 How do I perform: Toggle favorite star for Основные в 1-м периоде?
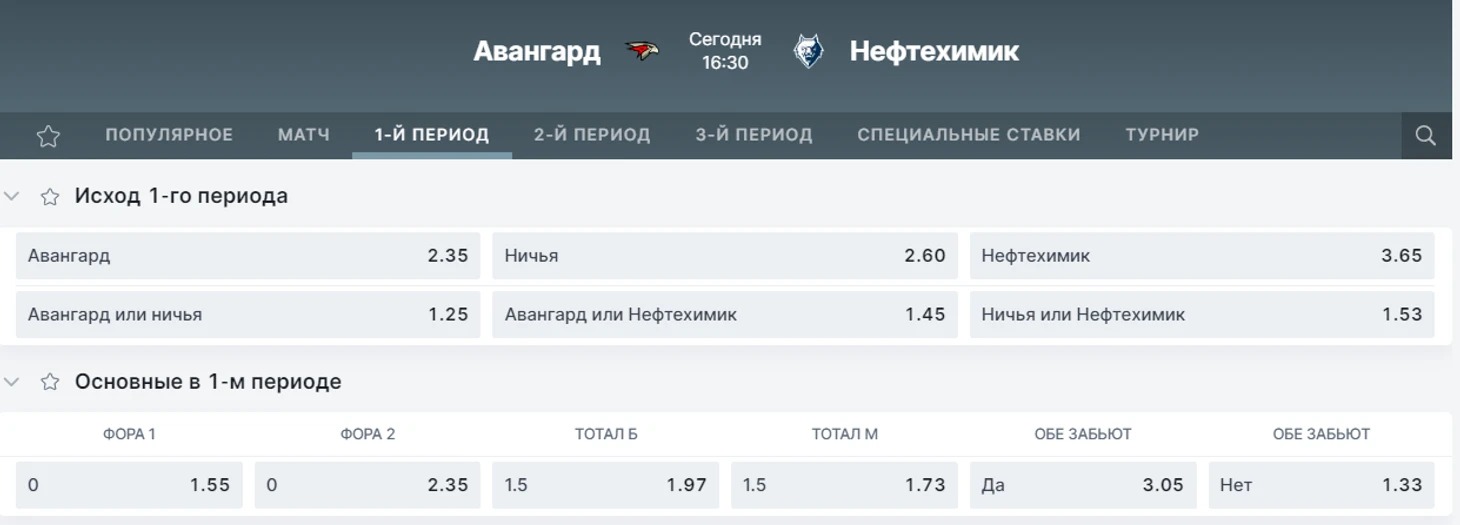(50, 382)
